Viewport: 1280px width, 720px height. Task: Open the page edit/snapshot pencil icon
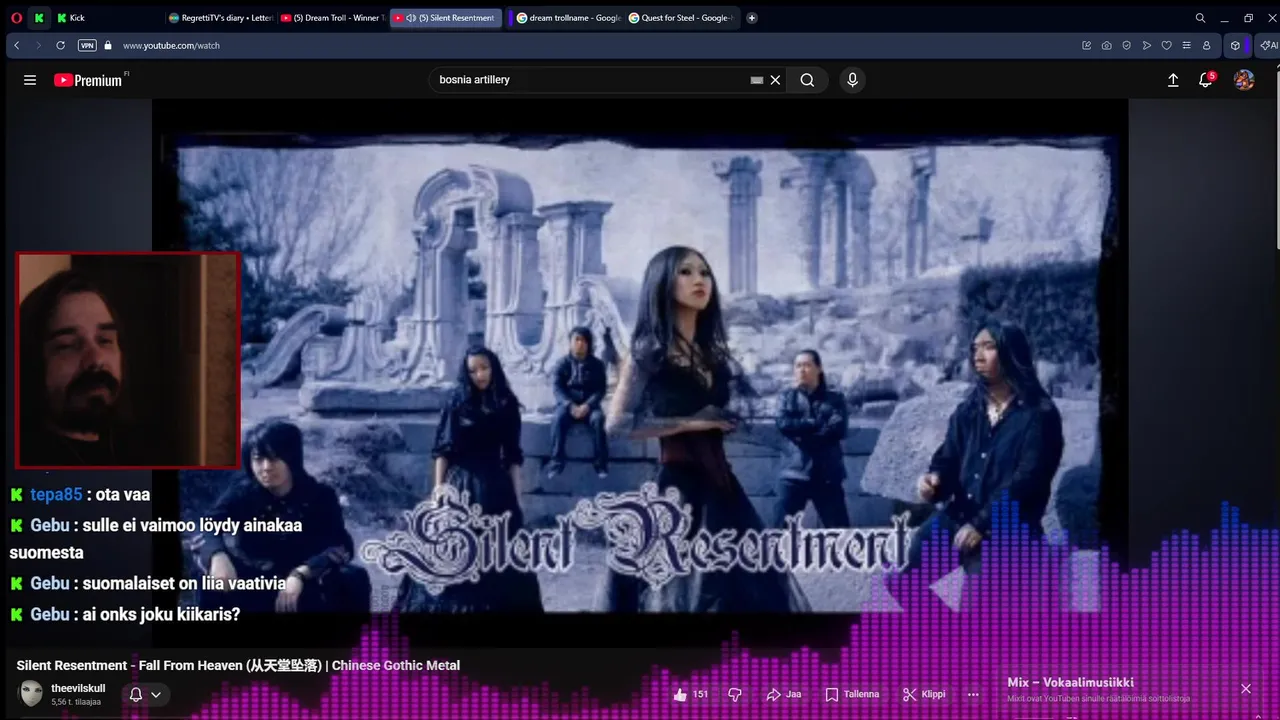[x=1087, y=45]
